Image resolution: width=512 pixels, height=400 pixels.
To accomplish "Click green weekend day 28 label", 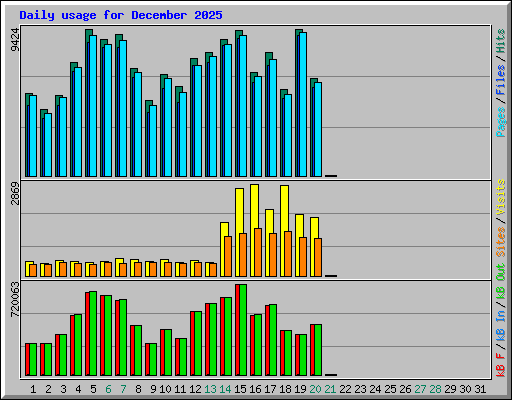I will click(435, 389).
